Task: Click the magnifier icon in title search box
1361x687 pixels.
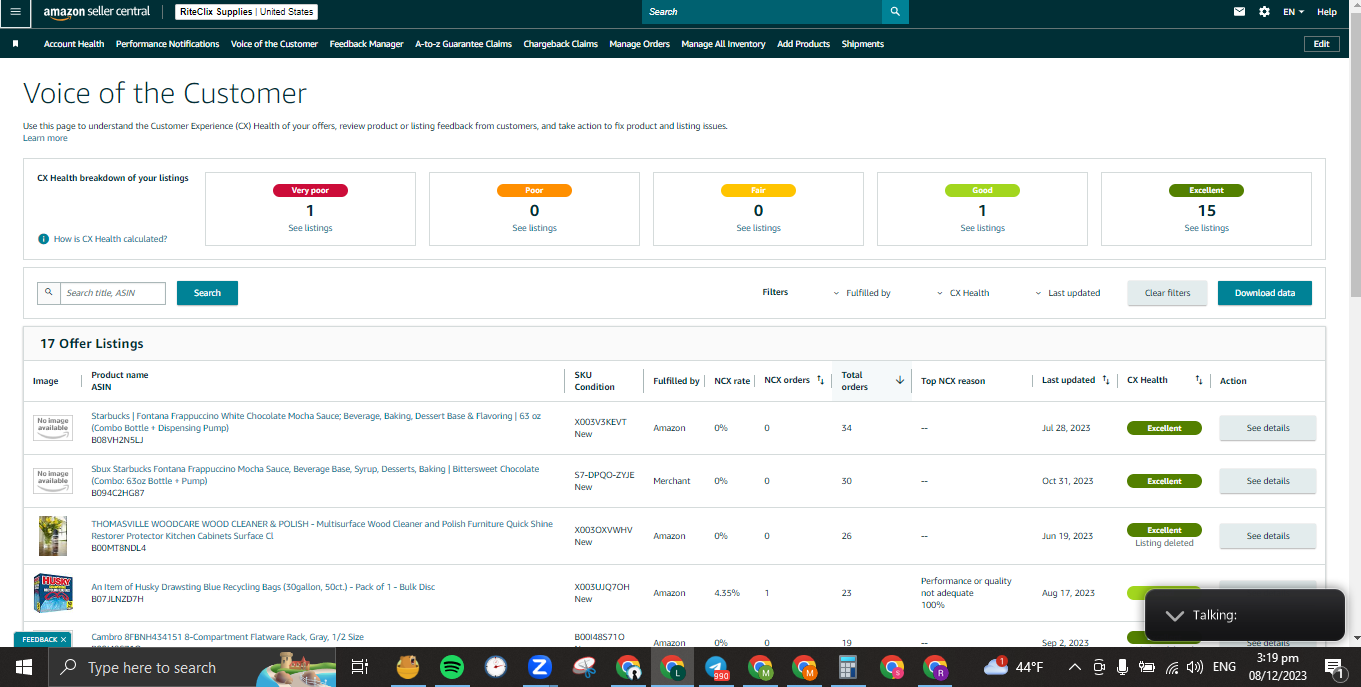Action: tap(49, 293)
